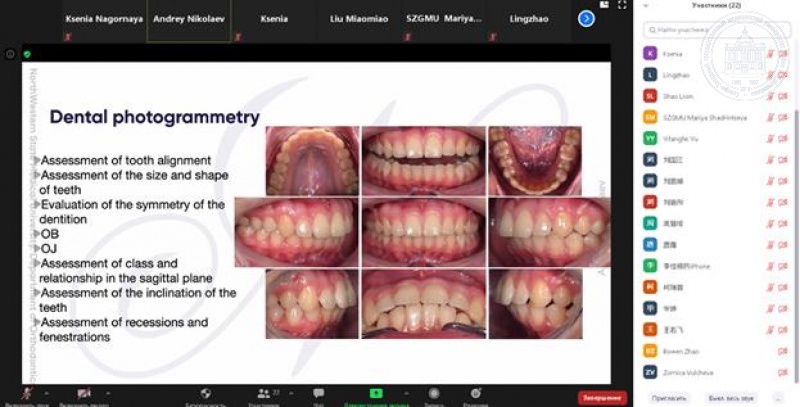Click Shao Lixin's camera-off icon
800x407 pixels.
click(783, 96)
